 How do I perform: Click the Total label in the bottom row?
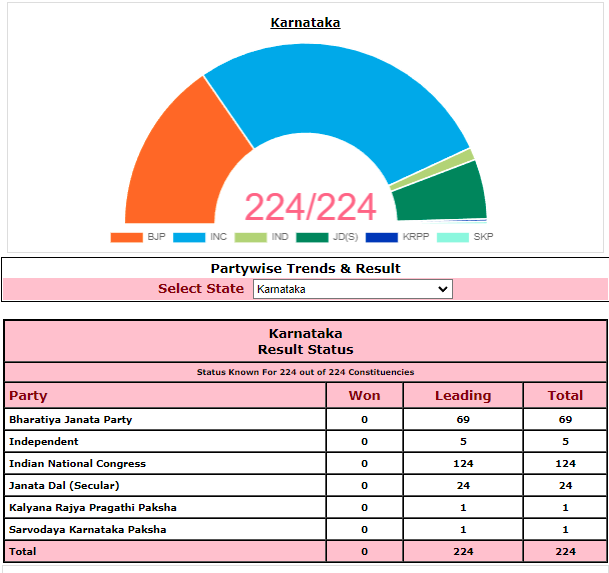(x=23, y=552)
